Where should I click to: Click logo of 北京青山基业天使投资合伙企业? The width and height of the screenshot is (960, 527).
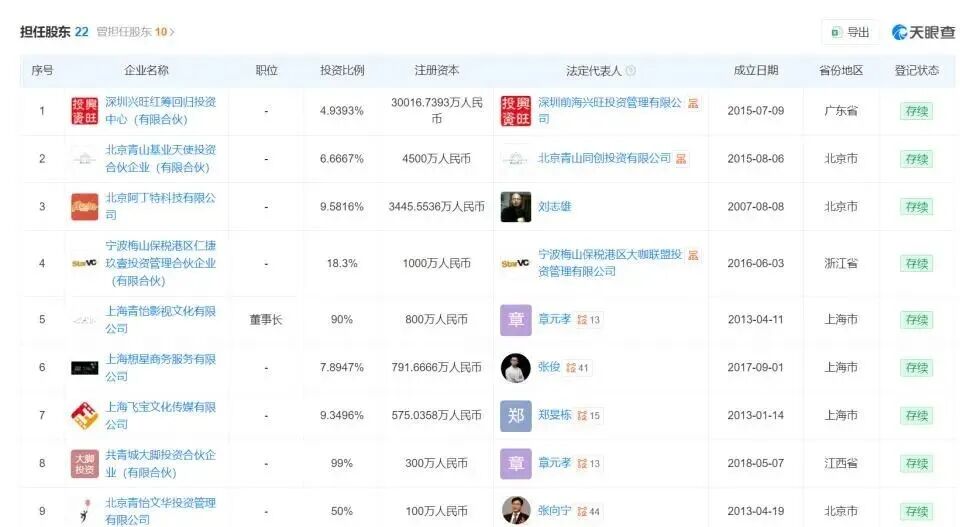pyautogui.click(x=84, y=159)
